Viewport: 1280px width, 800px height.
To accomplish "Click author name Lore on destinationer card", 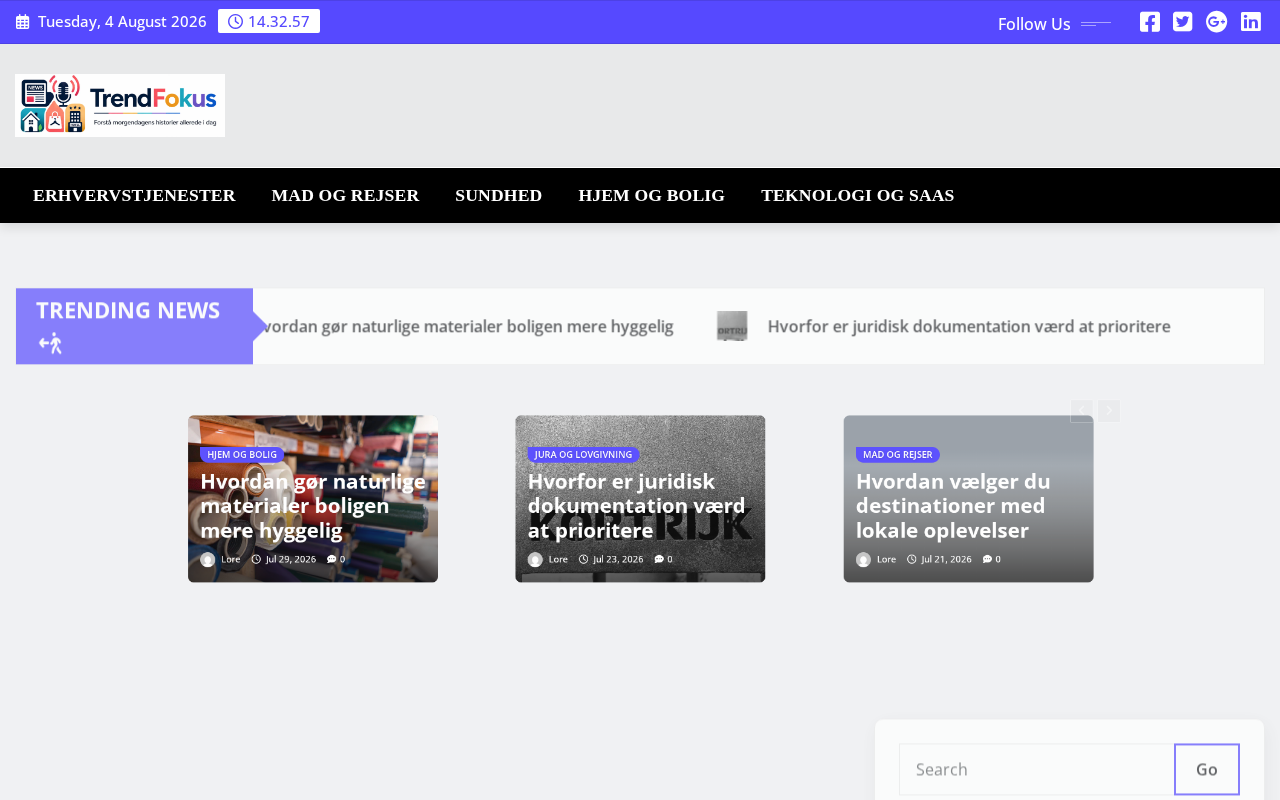I will coord(886,559).
